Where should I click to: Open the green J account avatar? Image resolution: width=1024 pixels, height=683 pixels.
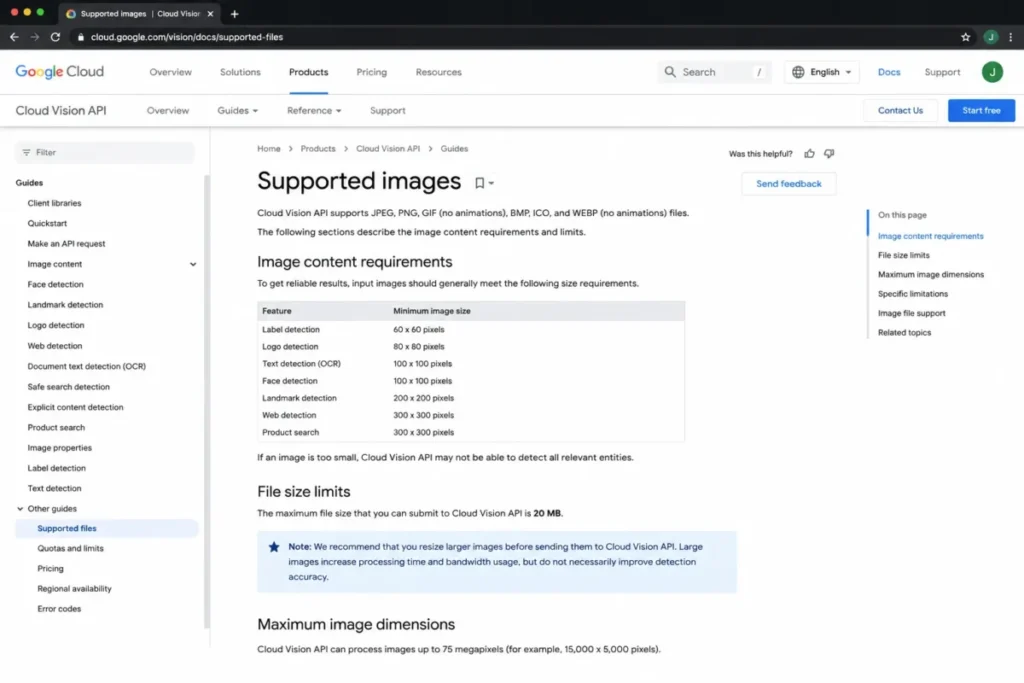pyautogui.click(x=992, y=72)
